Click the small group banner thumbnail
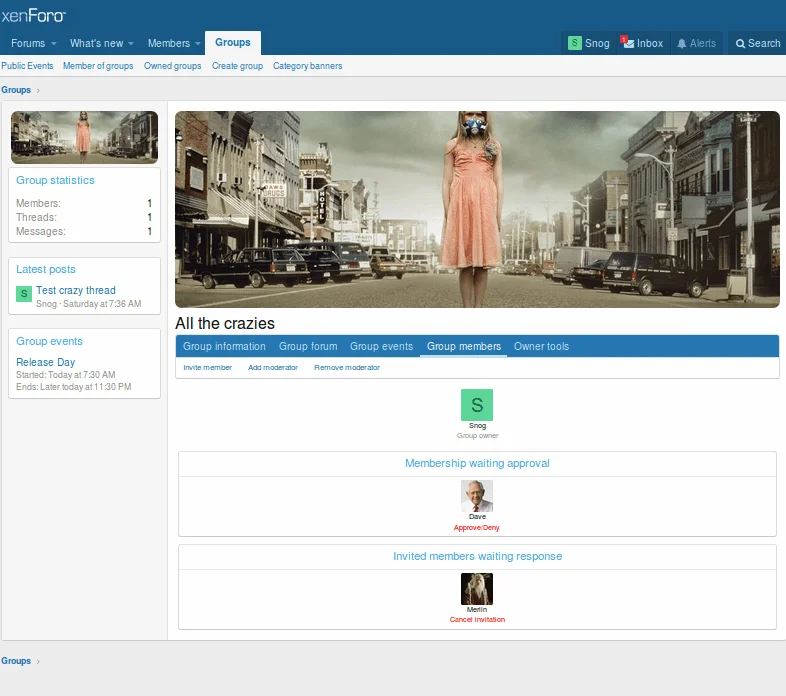786x696 pixels. [x=84, y=137]
